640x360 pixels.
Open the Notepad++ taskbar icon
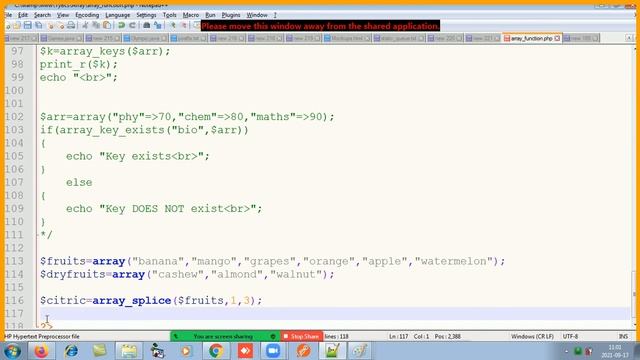pyautogui.click(x=332, y=351)
